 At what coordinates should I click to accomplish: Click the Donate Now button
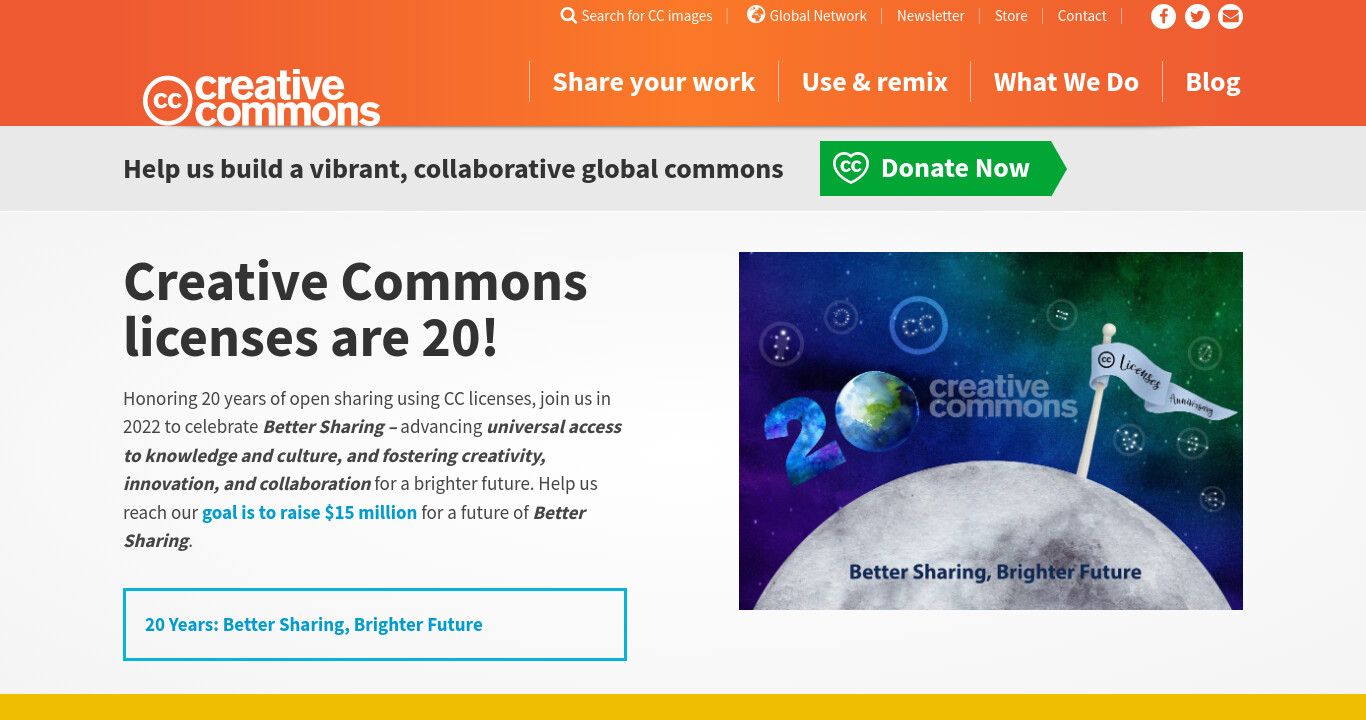point(943,168)
